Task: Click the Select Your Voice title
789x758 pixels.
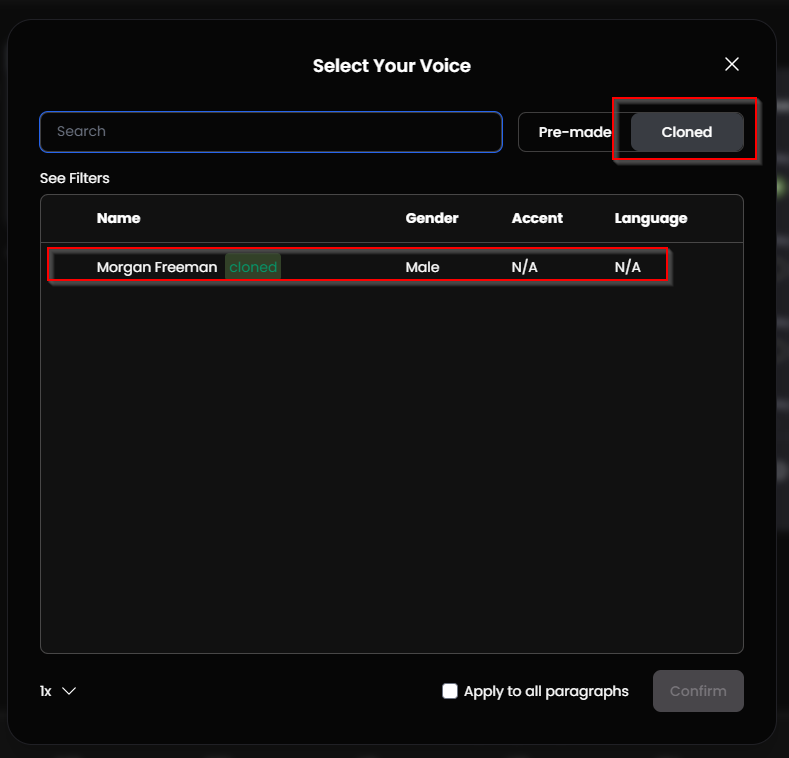Action: tap(391, 66)
